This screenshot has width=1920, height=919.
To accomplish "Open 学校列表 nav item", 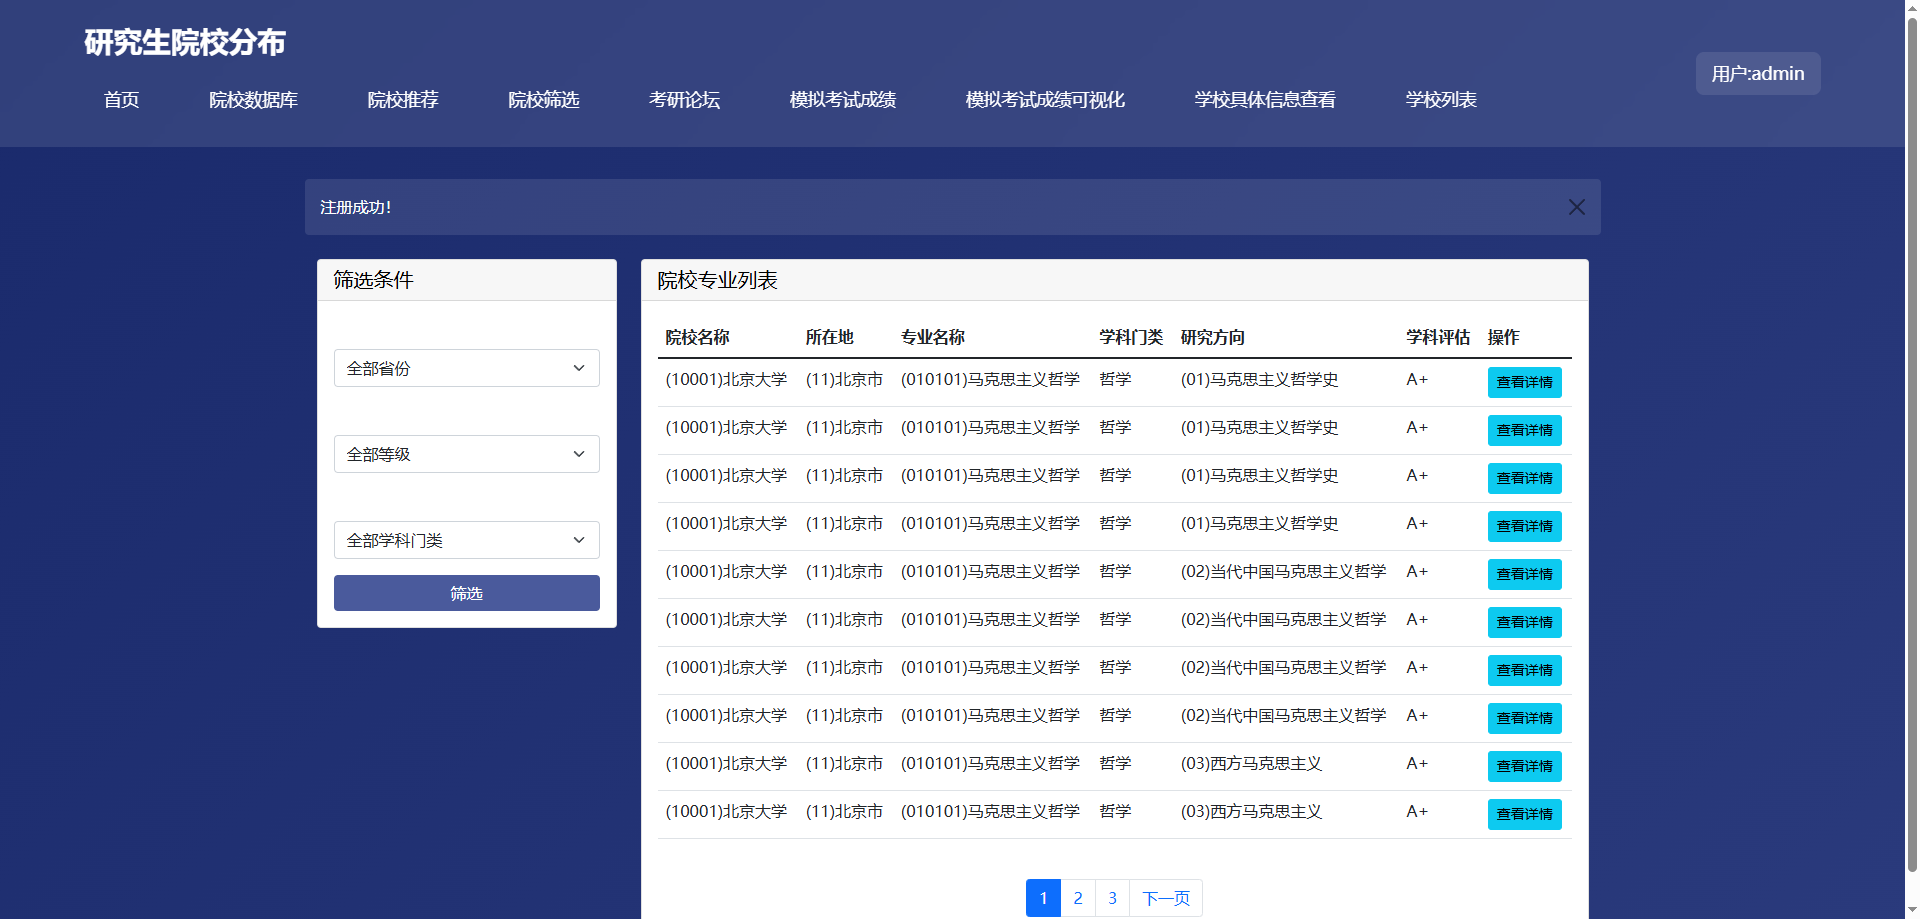I will (x=1441, y=100).
